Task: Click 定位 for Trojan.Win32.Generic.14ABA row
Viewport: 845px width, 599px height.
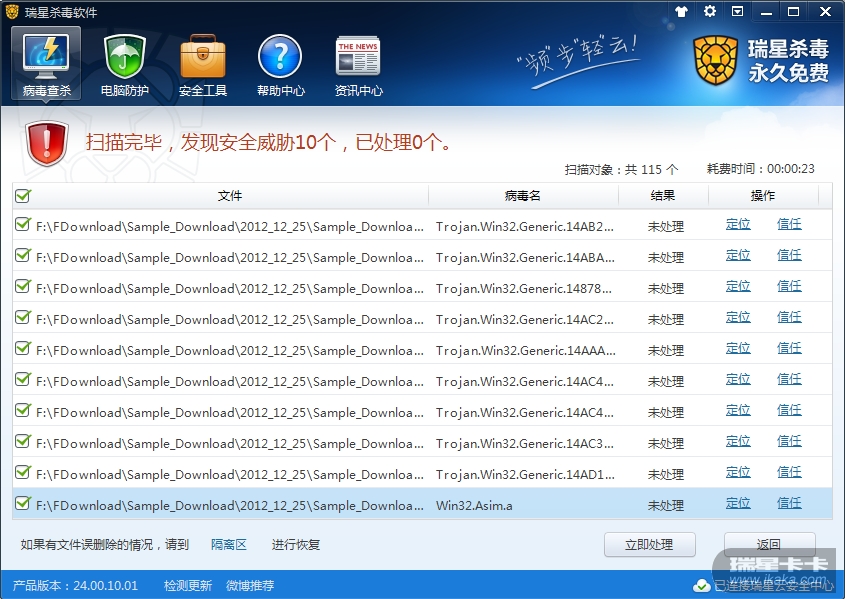Action: click(738, 255)
